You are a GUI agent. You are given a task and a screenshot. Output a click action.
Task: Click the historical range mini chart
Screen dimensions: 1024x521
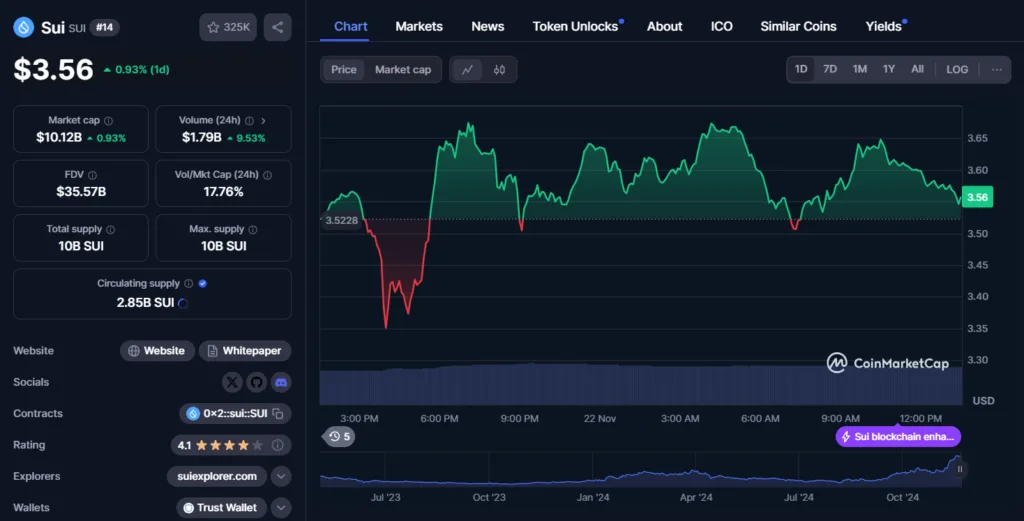640,469
